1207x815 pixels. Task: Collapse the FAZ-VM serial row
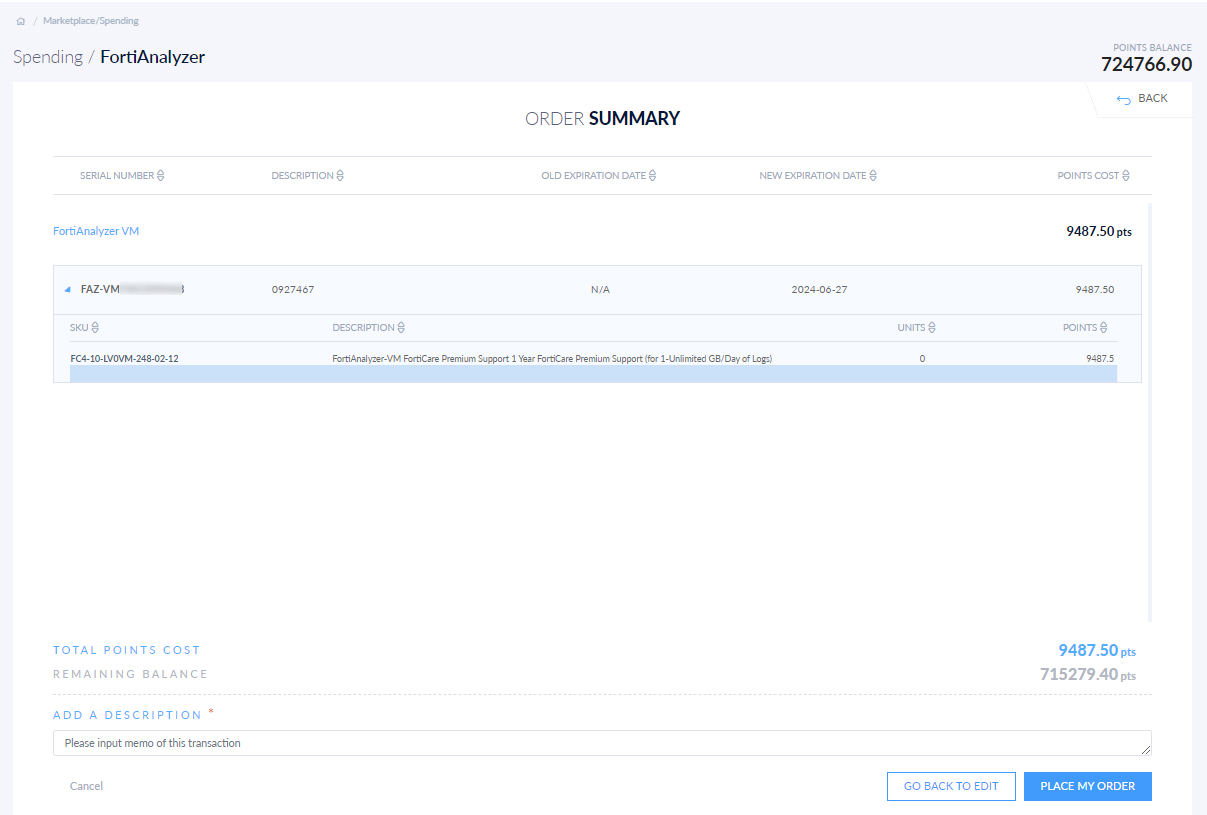click(x=68, y=290)
